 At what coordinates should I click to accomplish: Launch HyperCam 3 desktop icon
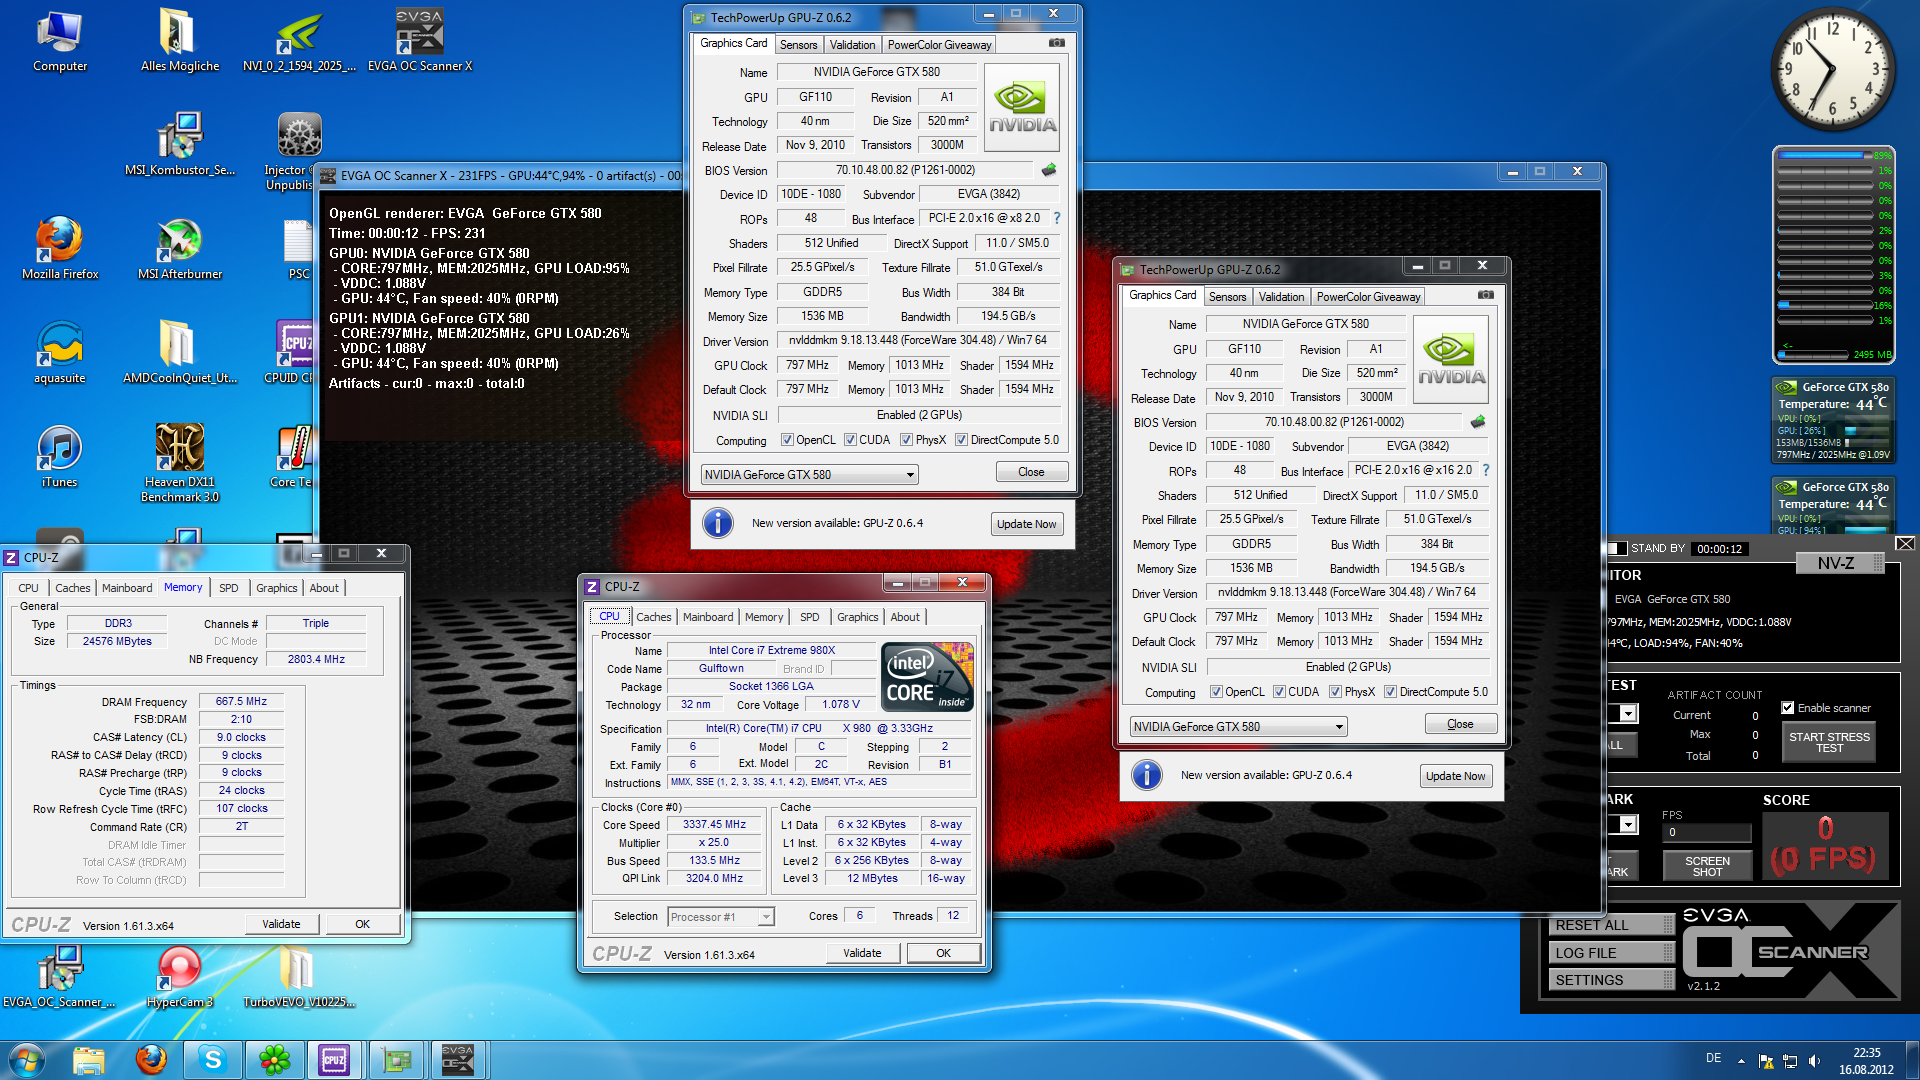click(180, 977)
